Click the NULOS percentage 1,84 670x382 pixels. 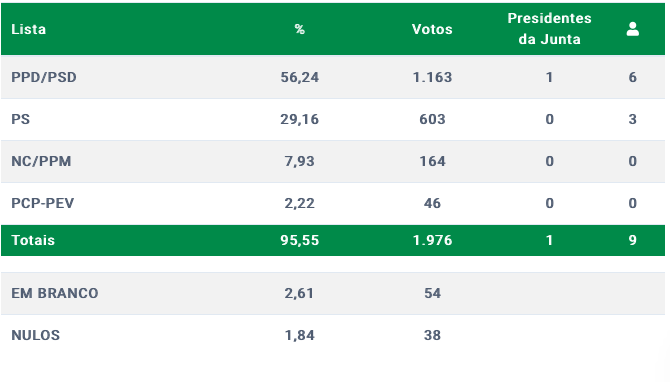tap(300, 335)
